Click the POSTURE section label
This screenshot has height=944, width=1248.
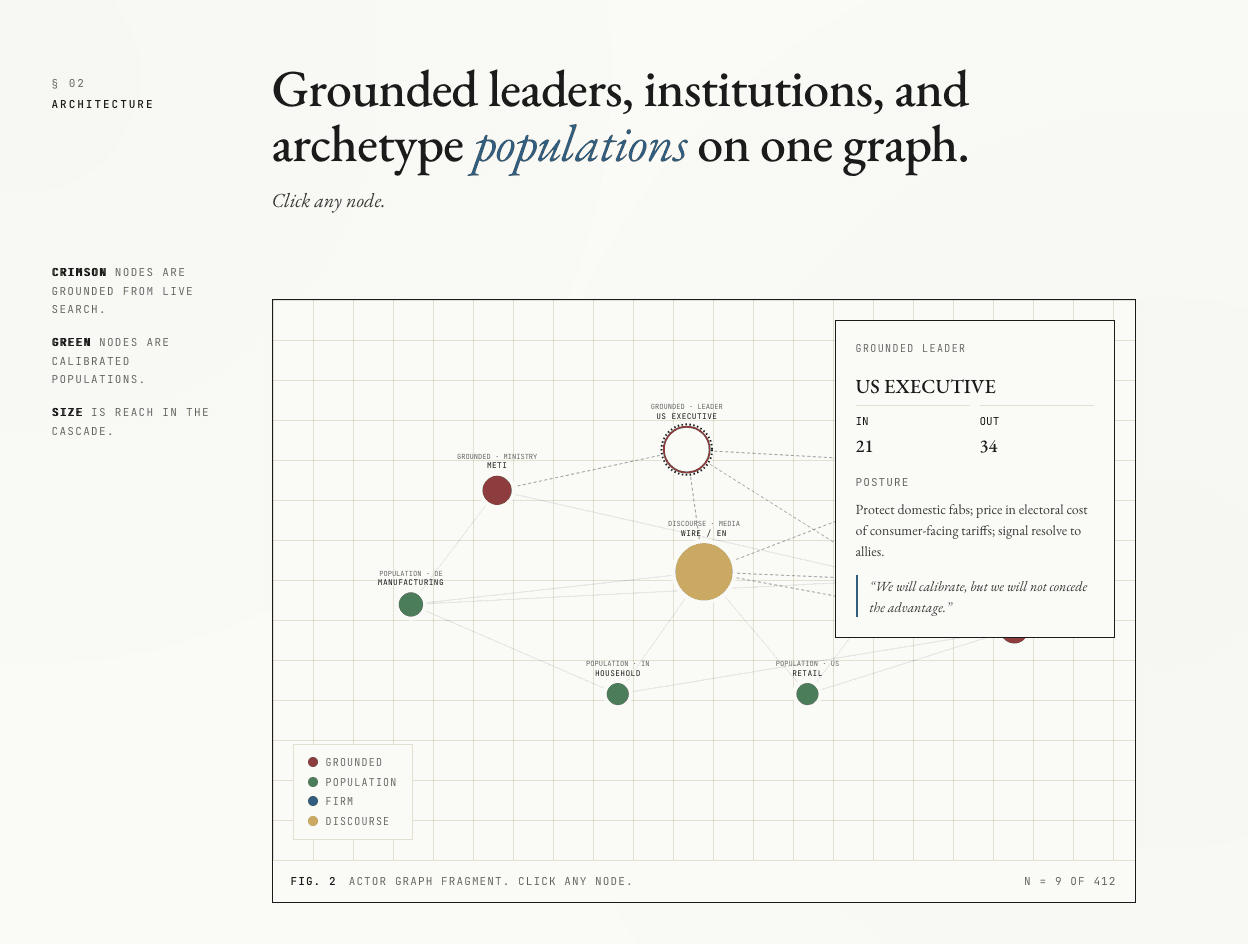click(882, 483)
